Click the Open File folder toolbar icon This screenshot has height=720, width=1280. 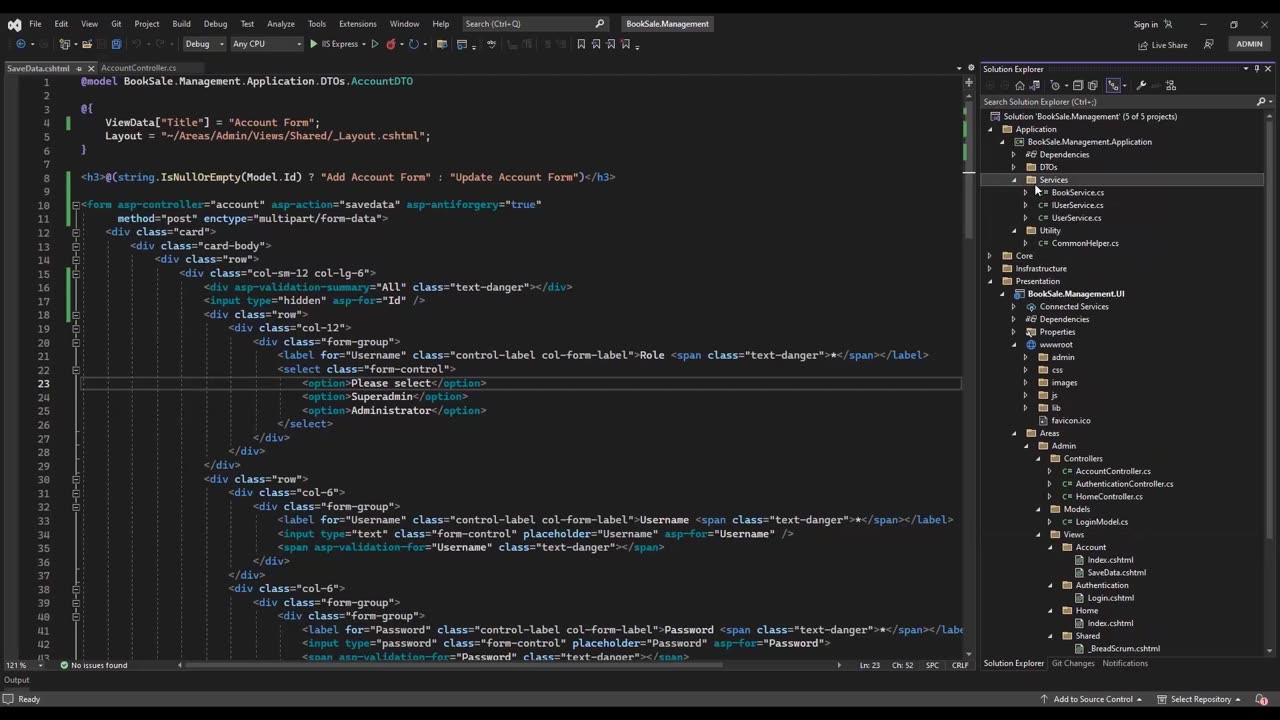(x=87, y=44)
